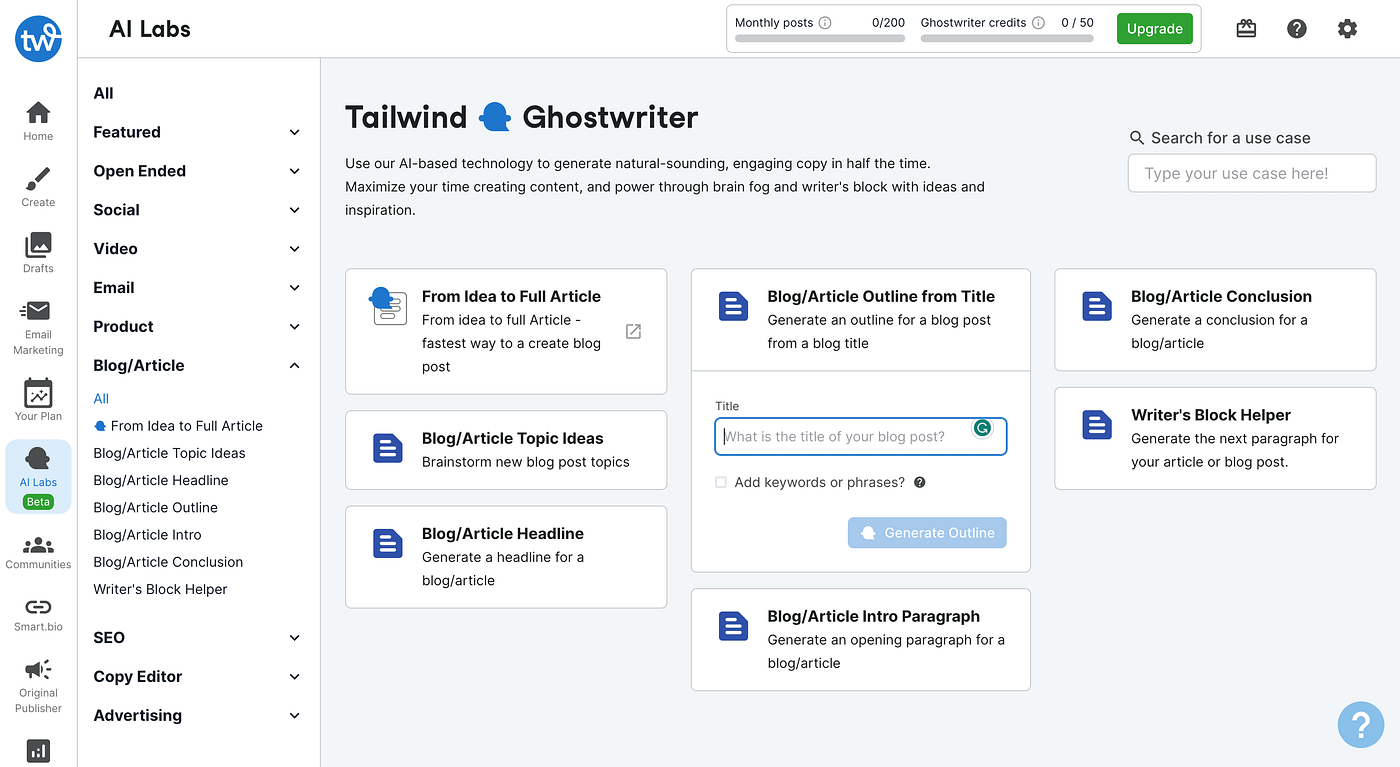
Task: Click the green Upgrade button
Action: pos(1155,29)
